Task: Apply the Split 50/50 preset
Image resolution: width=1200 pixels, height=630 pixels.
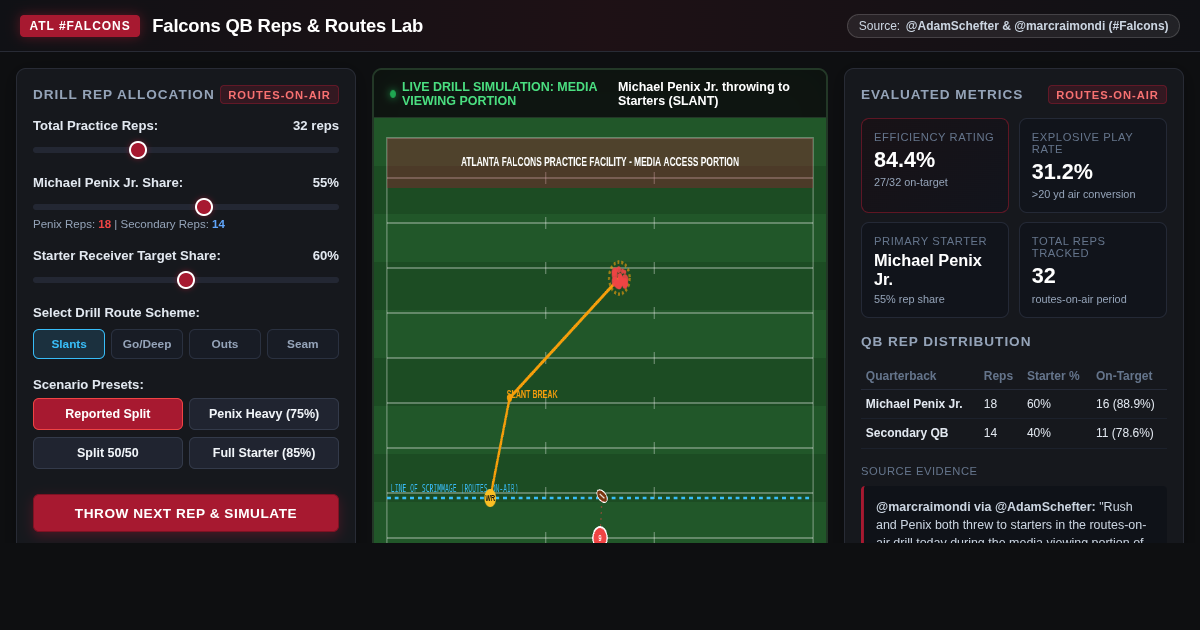Action: [x=108, y=453]
